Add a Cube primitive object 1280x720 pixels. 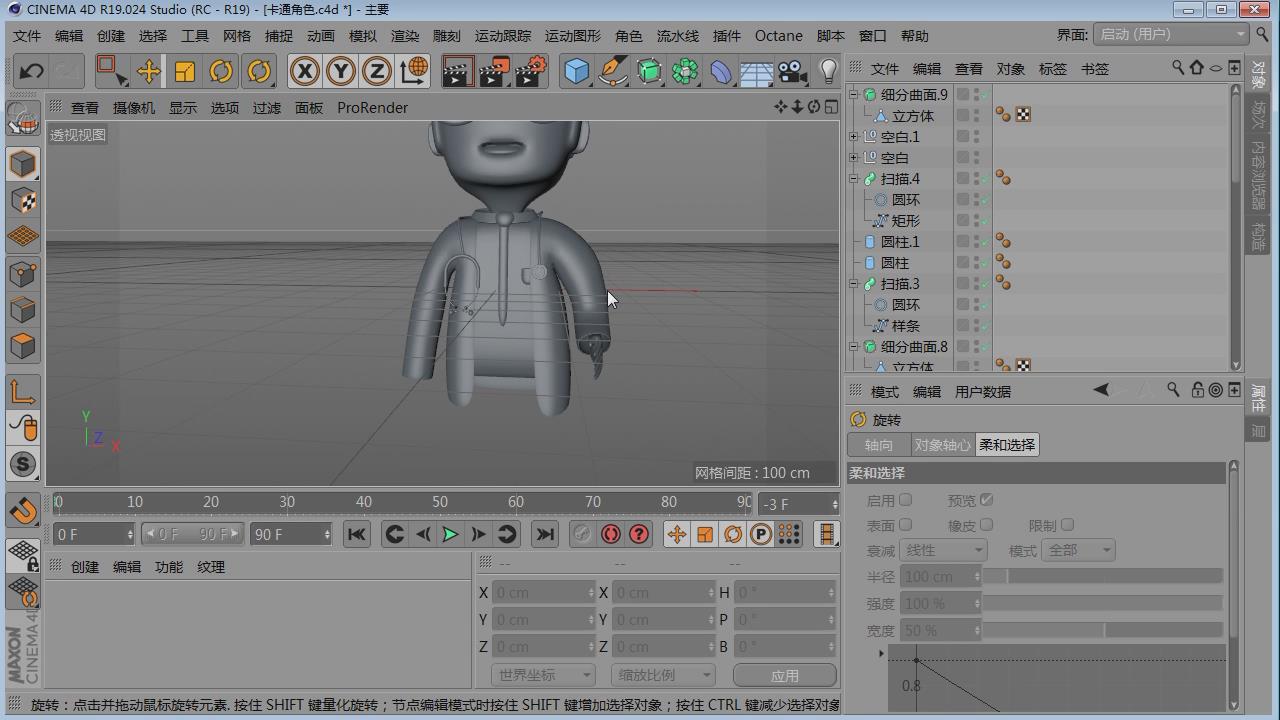pyautogui.click(x=577, y=71)
